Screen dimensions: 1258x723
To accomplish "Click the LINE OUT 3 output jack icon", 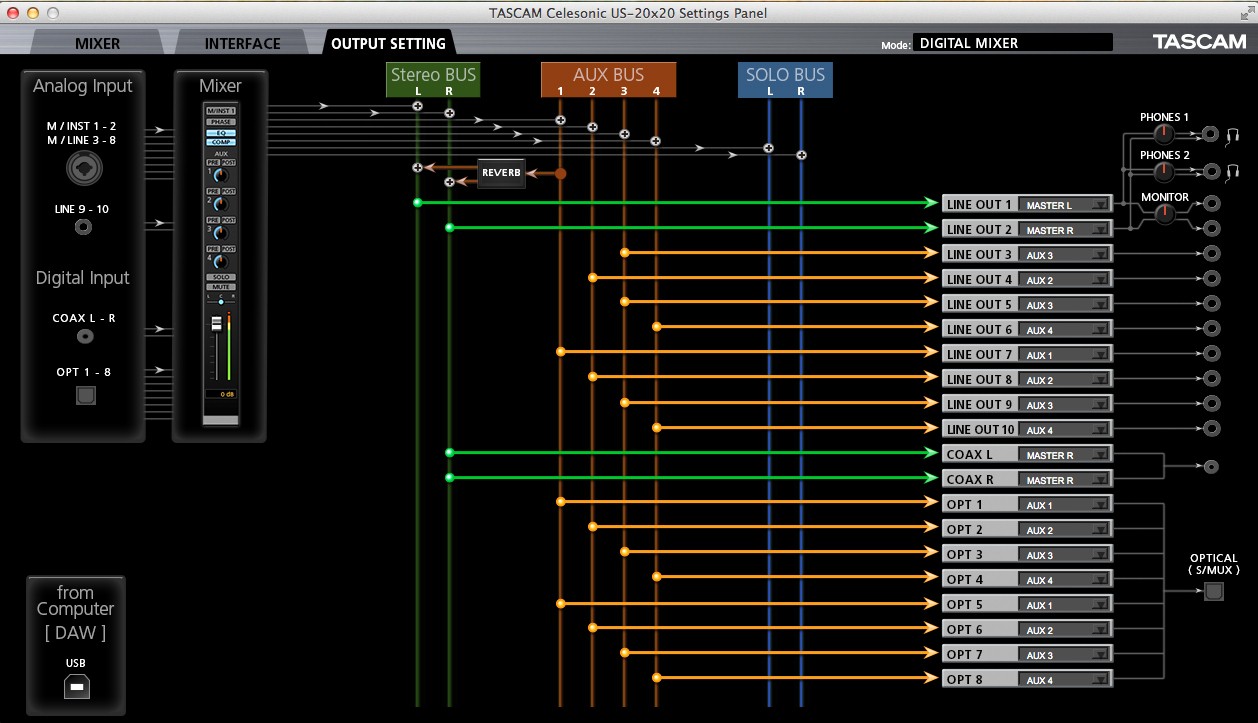I will 1212,254.
